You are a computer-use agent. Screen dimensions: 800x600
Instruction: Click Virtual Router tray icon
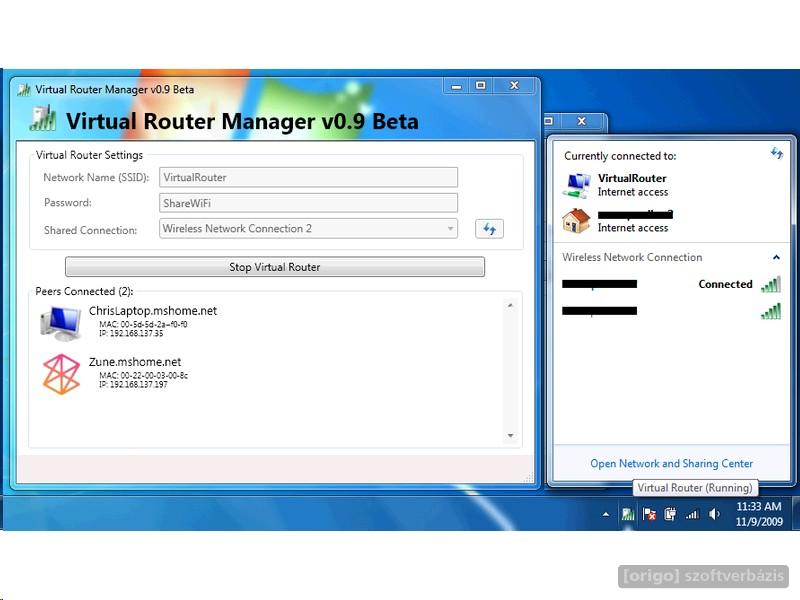[x=628, y=514]
